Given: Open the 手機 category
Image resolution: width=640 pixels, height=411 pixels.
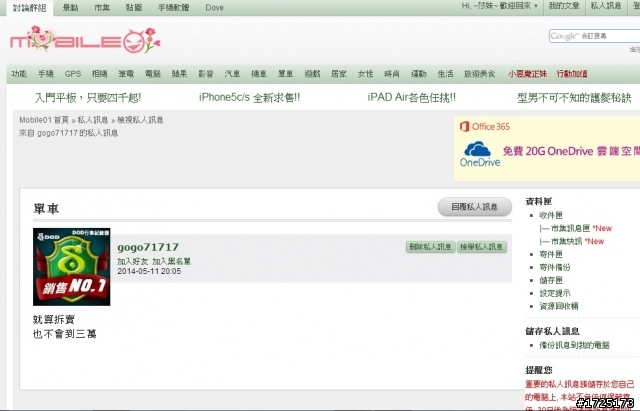Looking at the screenshot, I should [46, 74].
